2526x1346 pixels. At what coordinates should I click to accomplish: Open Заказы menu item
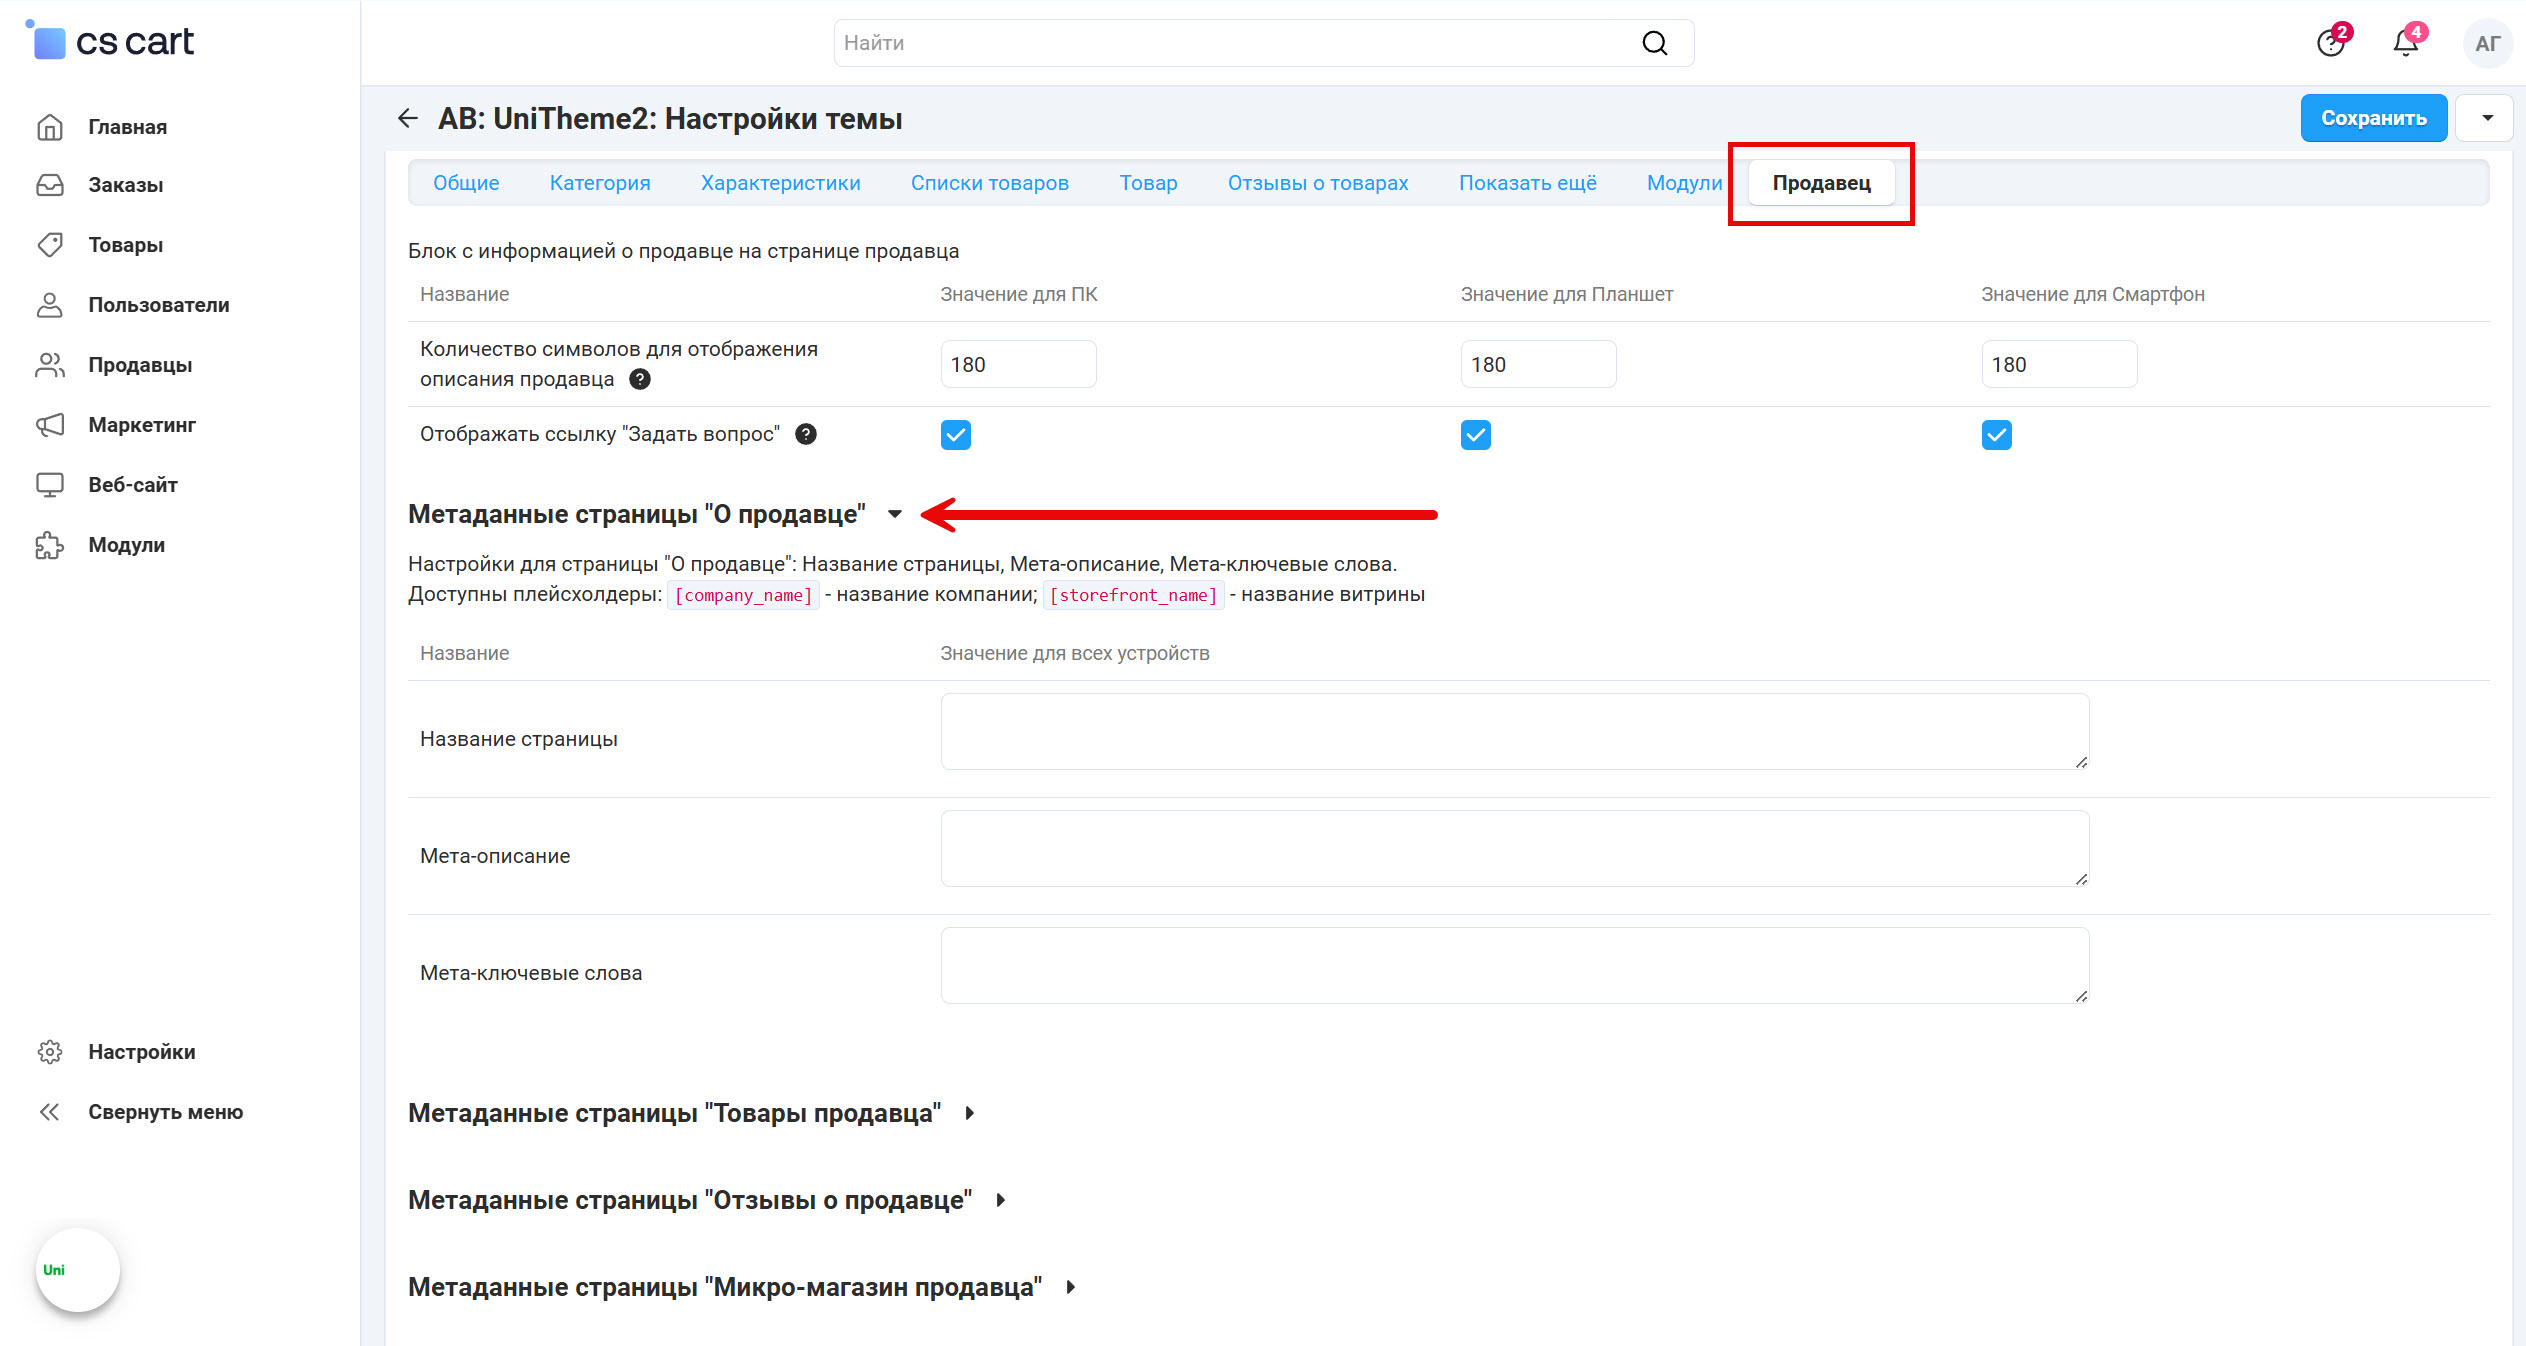click(x=125, y=185)
